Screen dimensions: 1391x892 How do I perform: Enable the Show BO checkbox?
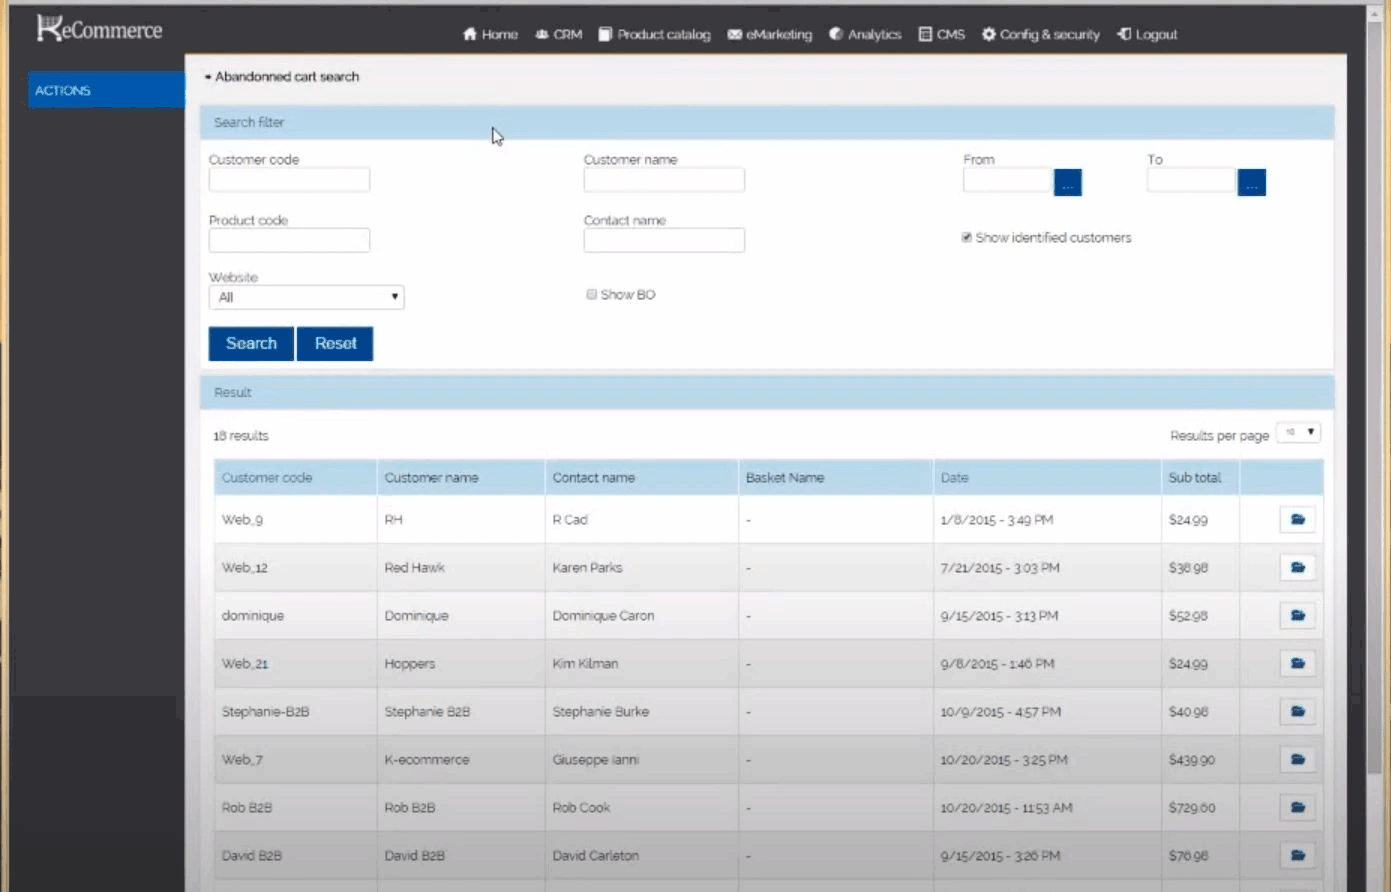(591, 294)
